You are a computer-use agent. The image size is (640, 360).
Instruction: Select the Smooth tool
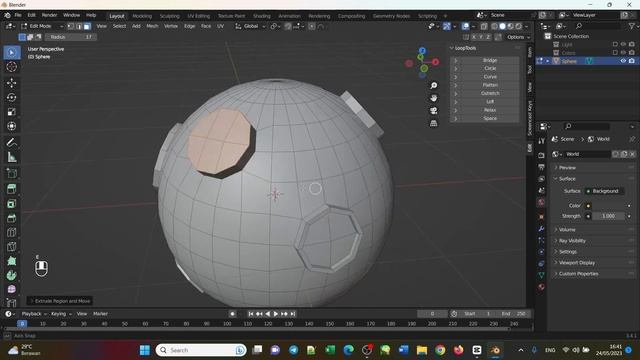[x=12, y=289]
